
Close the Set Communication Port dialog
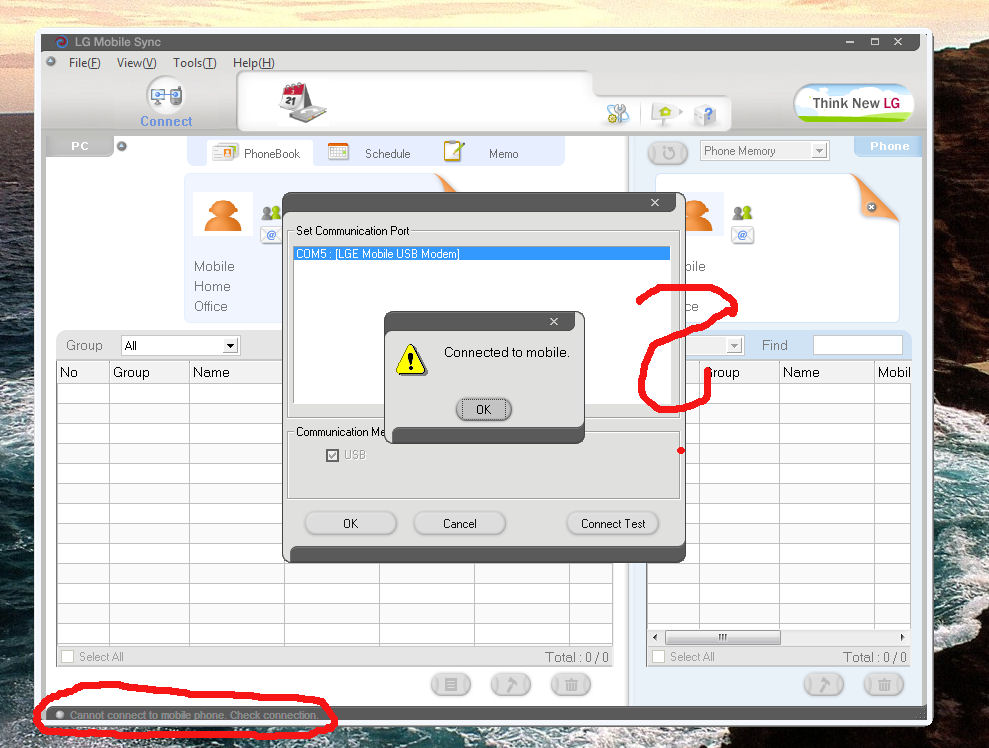(655, 202)
